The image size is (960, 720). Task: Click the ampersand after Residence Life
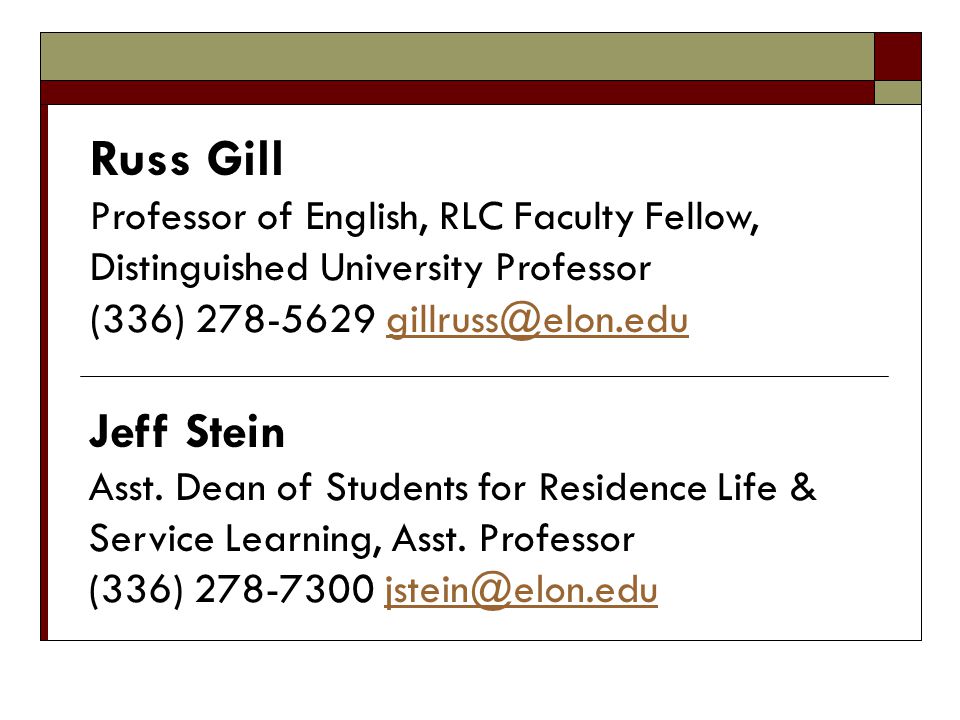(x=803, y=488)
